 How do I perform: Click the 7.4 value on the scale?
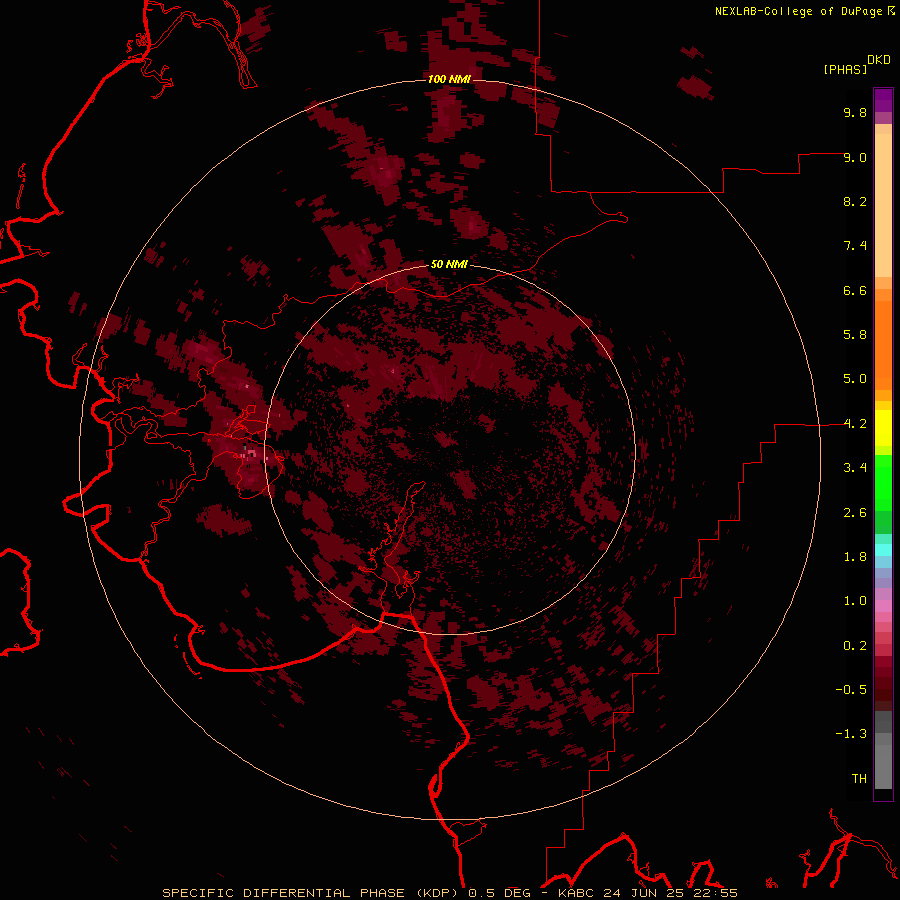855,246
